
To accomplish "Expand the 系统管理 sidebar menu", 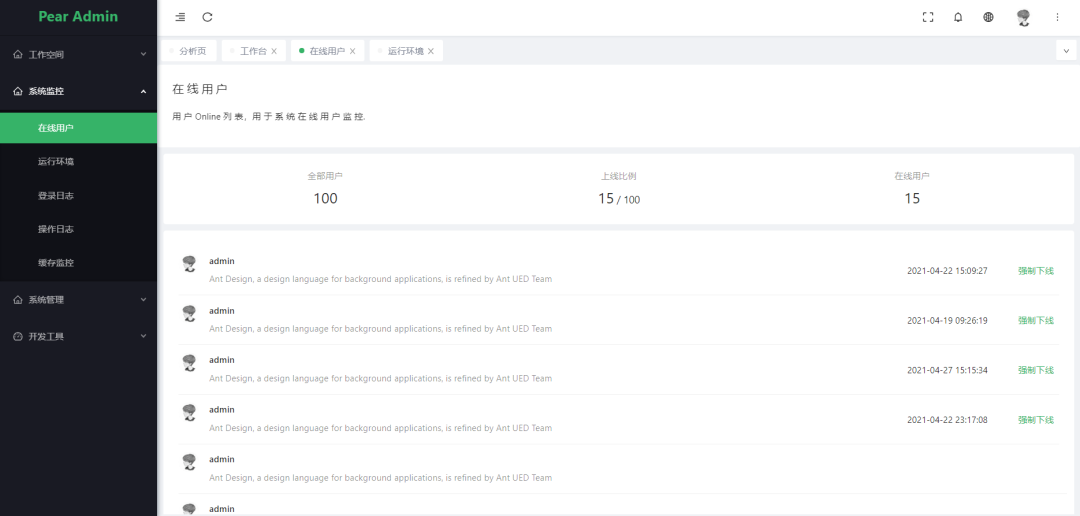I will pos(78,299).
